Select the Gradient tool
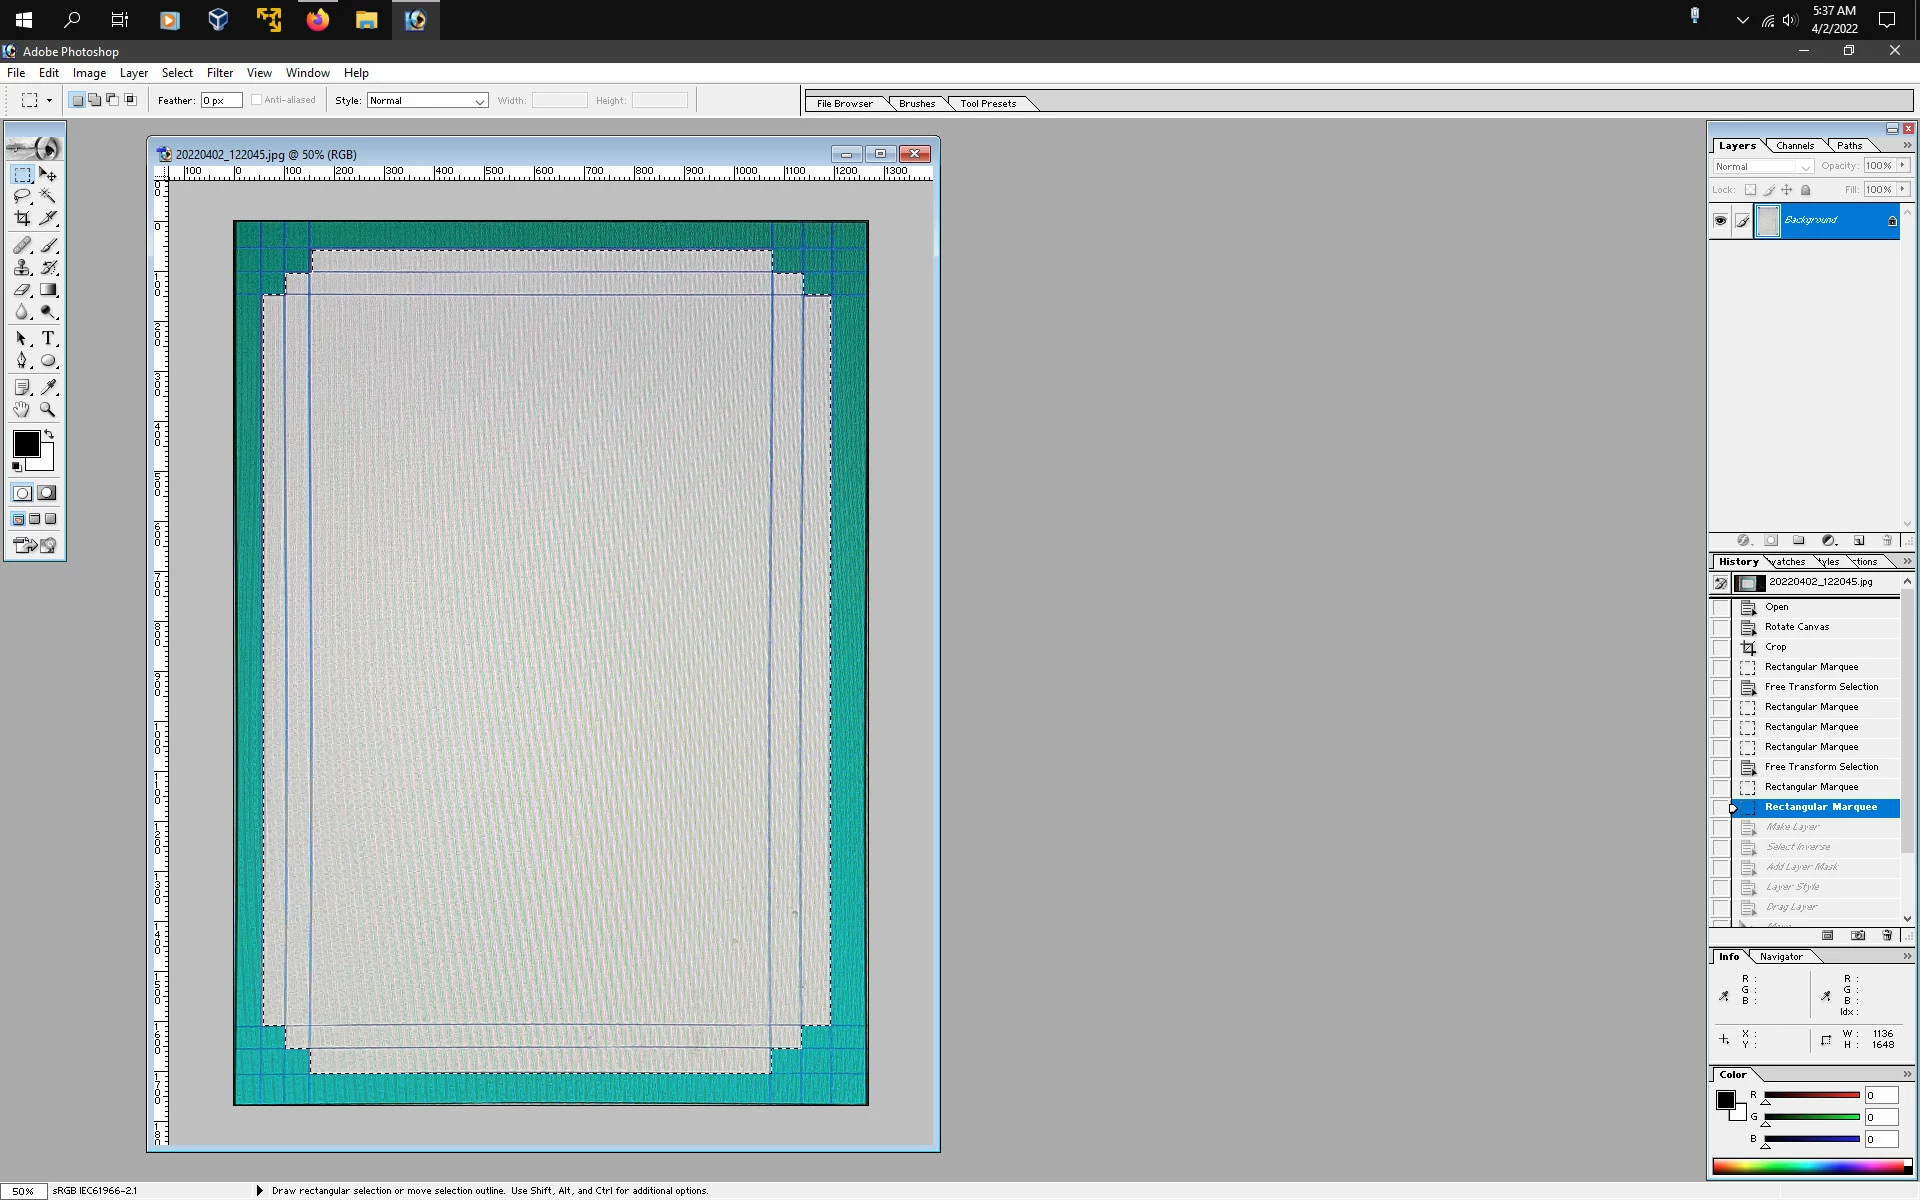The width and height of the screenshot is (1920, 1200). coord(47,290)
